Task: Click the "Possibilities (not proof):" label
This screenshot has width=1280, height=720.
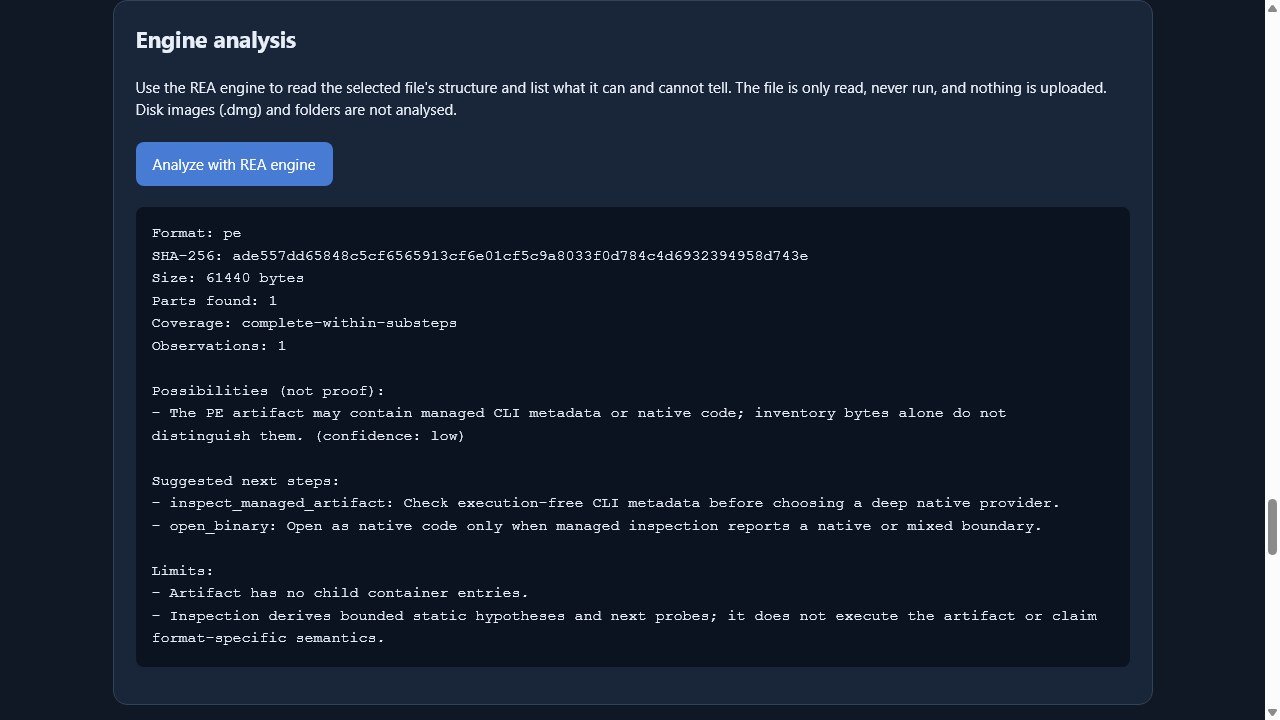Action: tap(268, 391)
